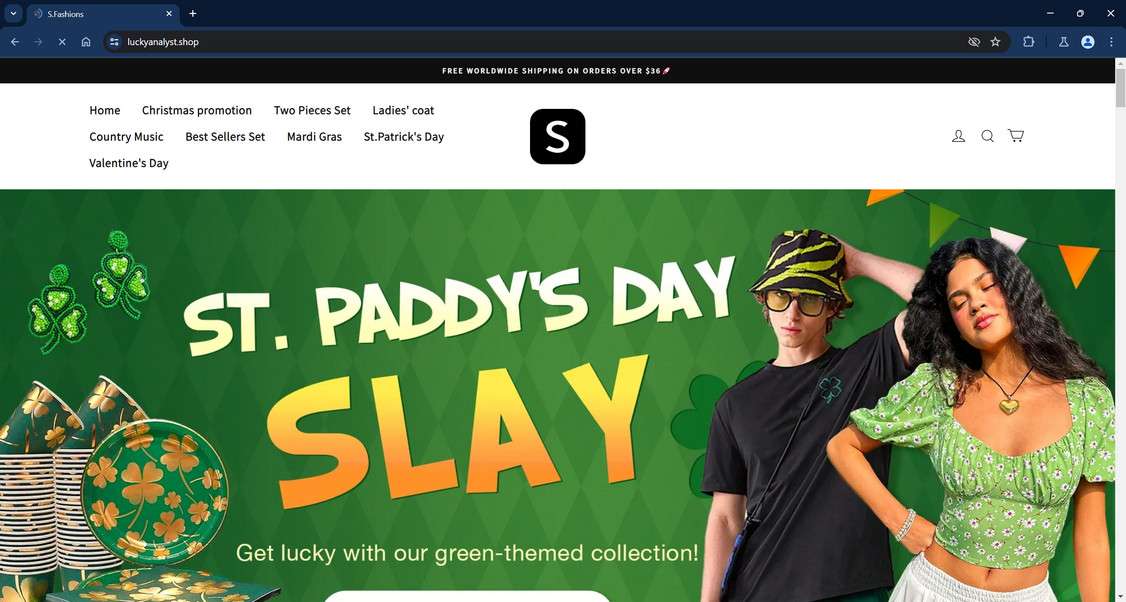Go to the Christmas promotion page
The width and height of the screenshot is (1126, 602).
point(197,110)
